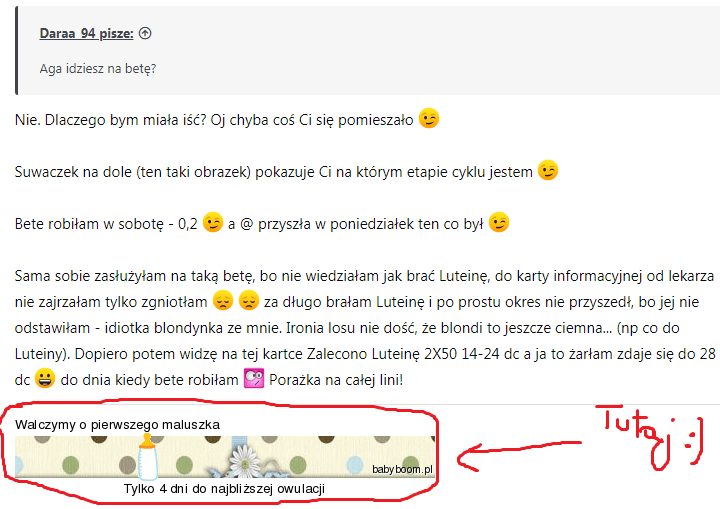Click the winking emoji after 0,2
Image resolution: width=720 pixels, height=509 pixels.
pos(213,222)
